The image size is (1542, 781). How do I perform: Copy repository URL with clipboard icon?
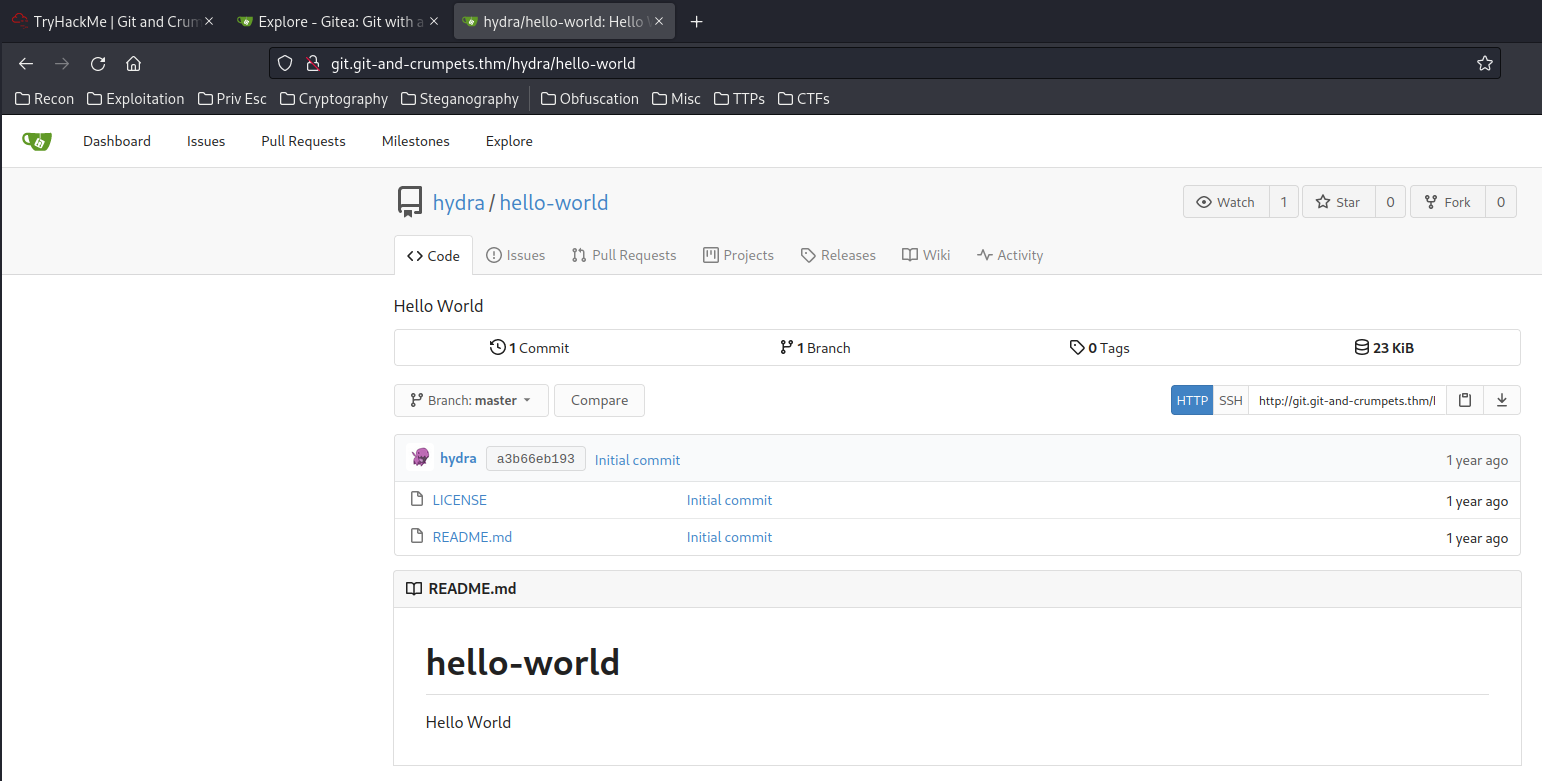(1465, 400)
